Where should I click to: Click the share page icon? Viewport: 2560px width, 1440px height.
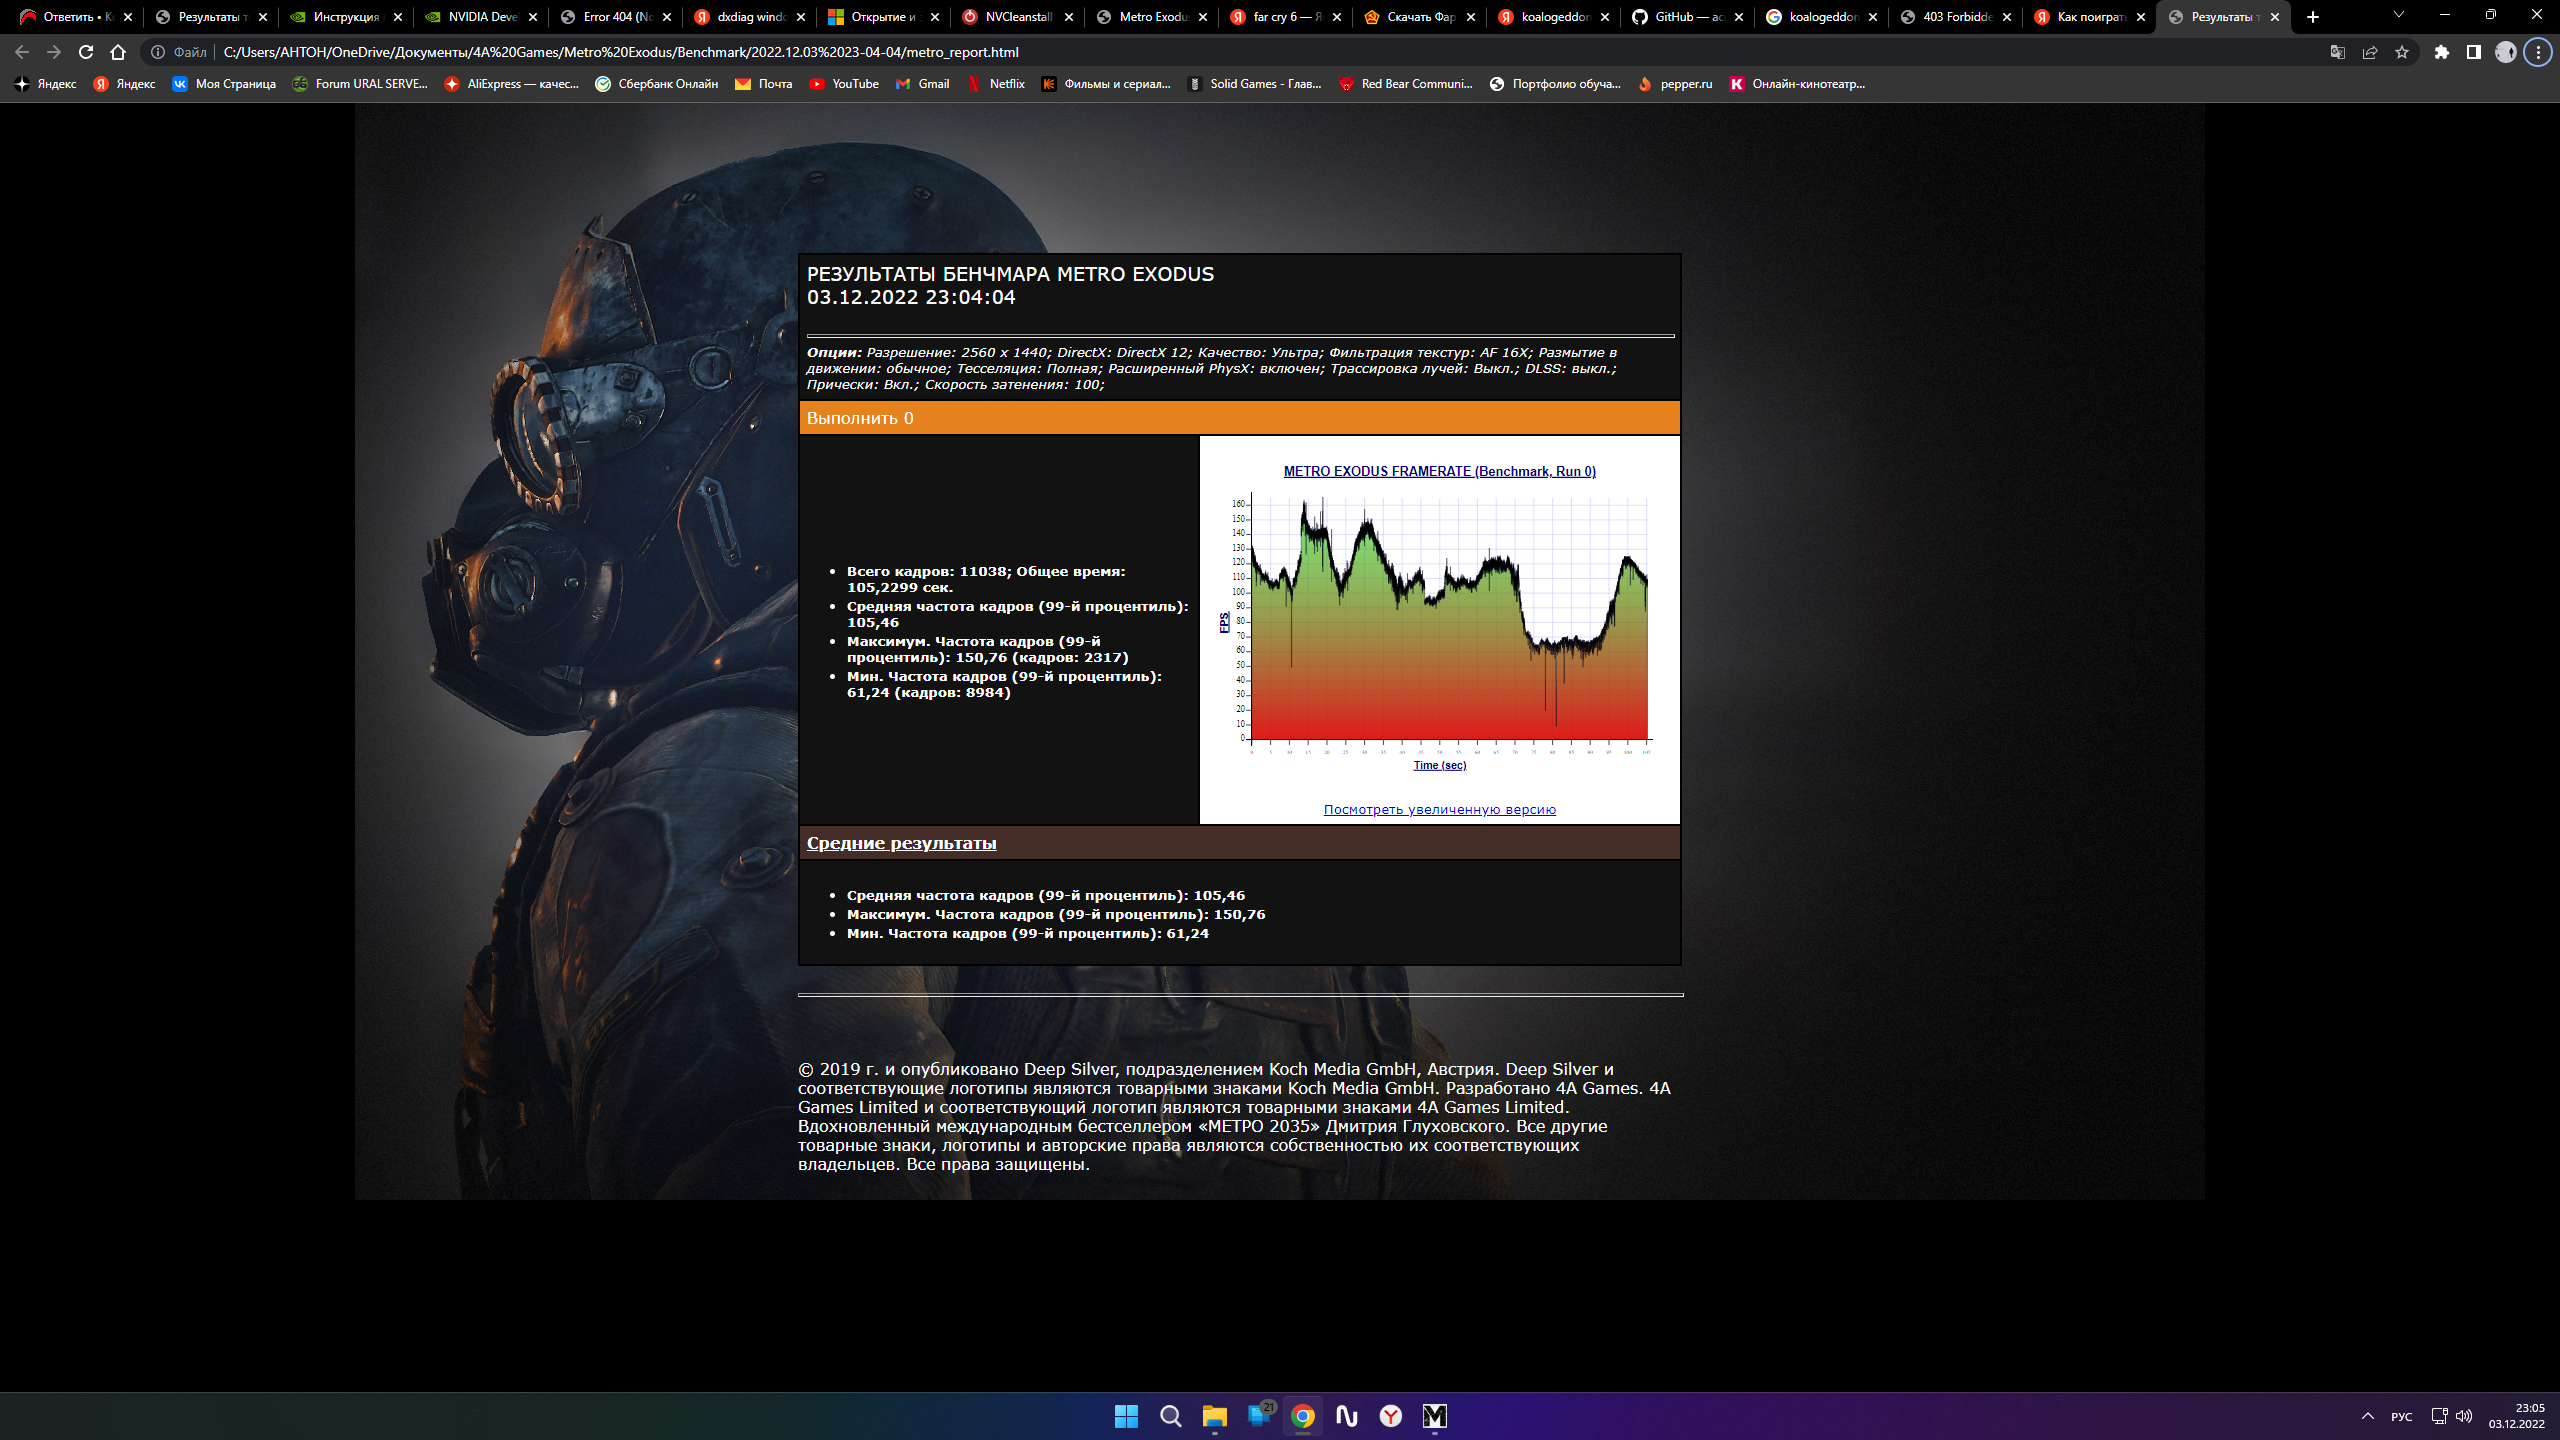tap(2370, 52)
